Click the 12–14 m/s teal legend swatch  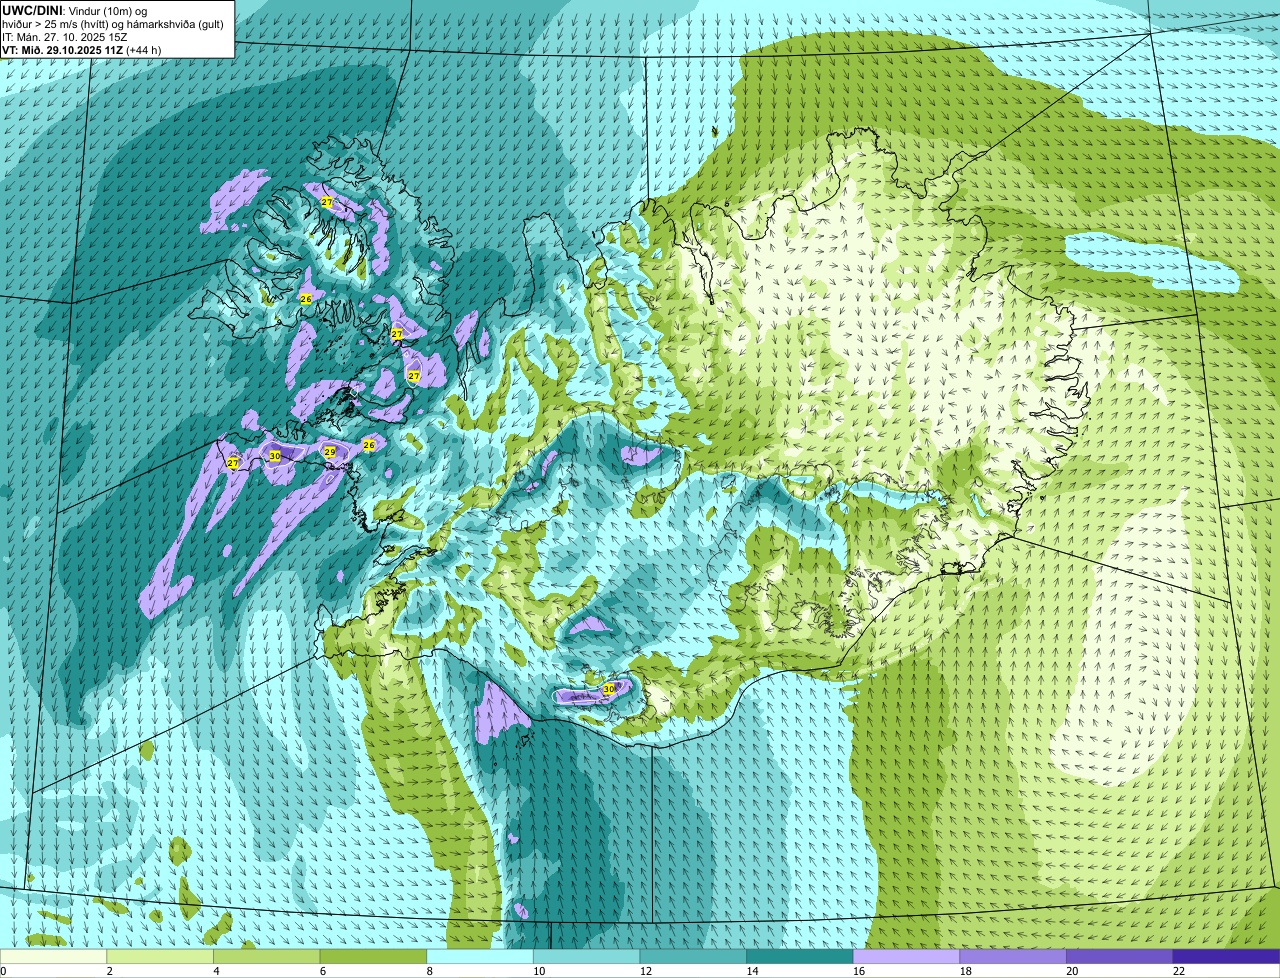click(693, 956)
